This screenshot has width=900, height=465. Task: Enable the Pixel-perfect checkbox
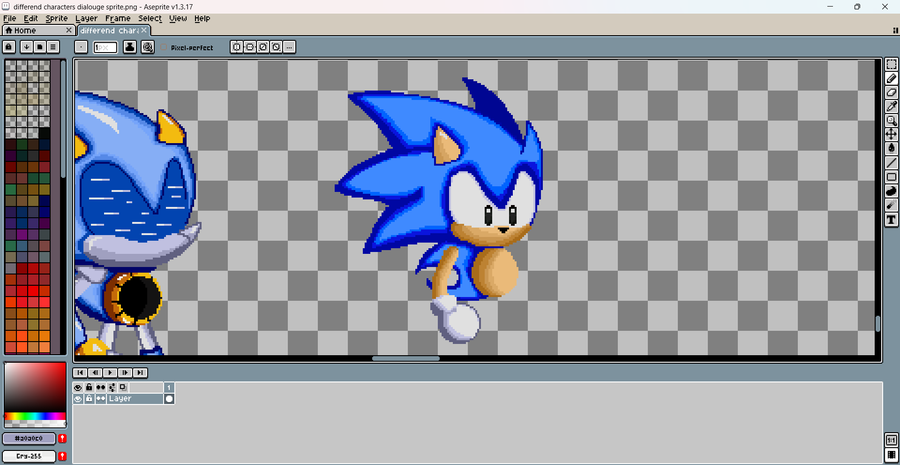click(164, 48)
